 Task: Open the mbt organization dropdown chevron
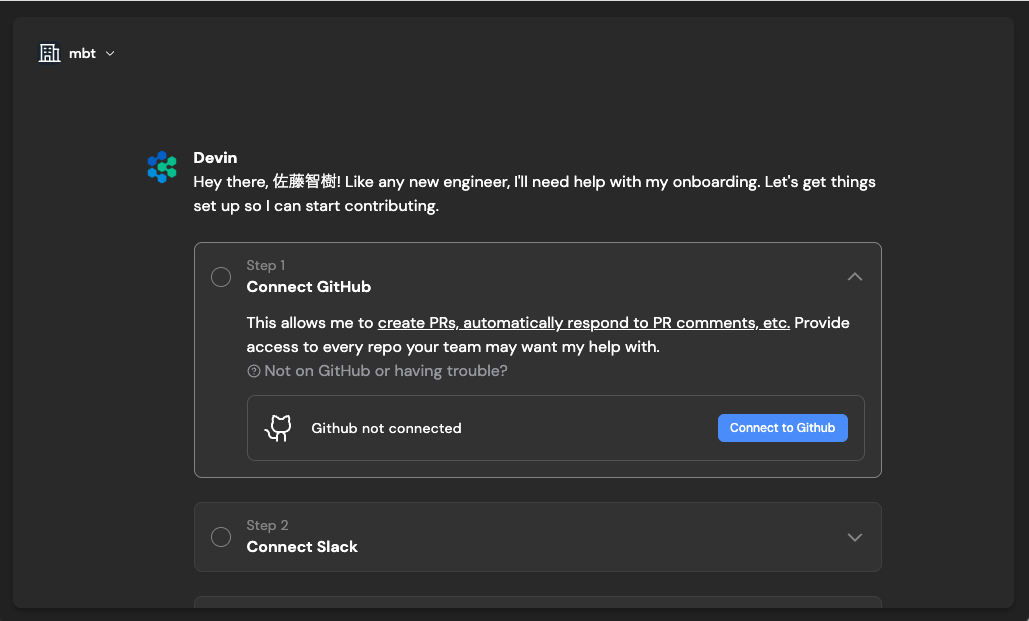(110, 54)
